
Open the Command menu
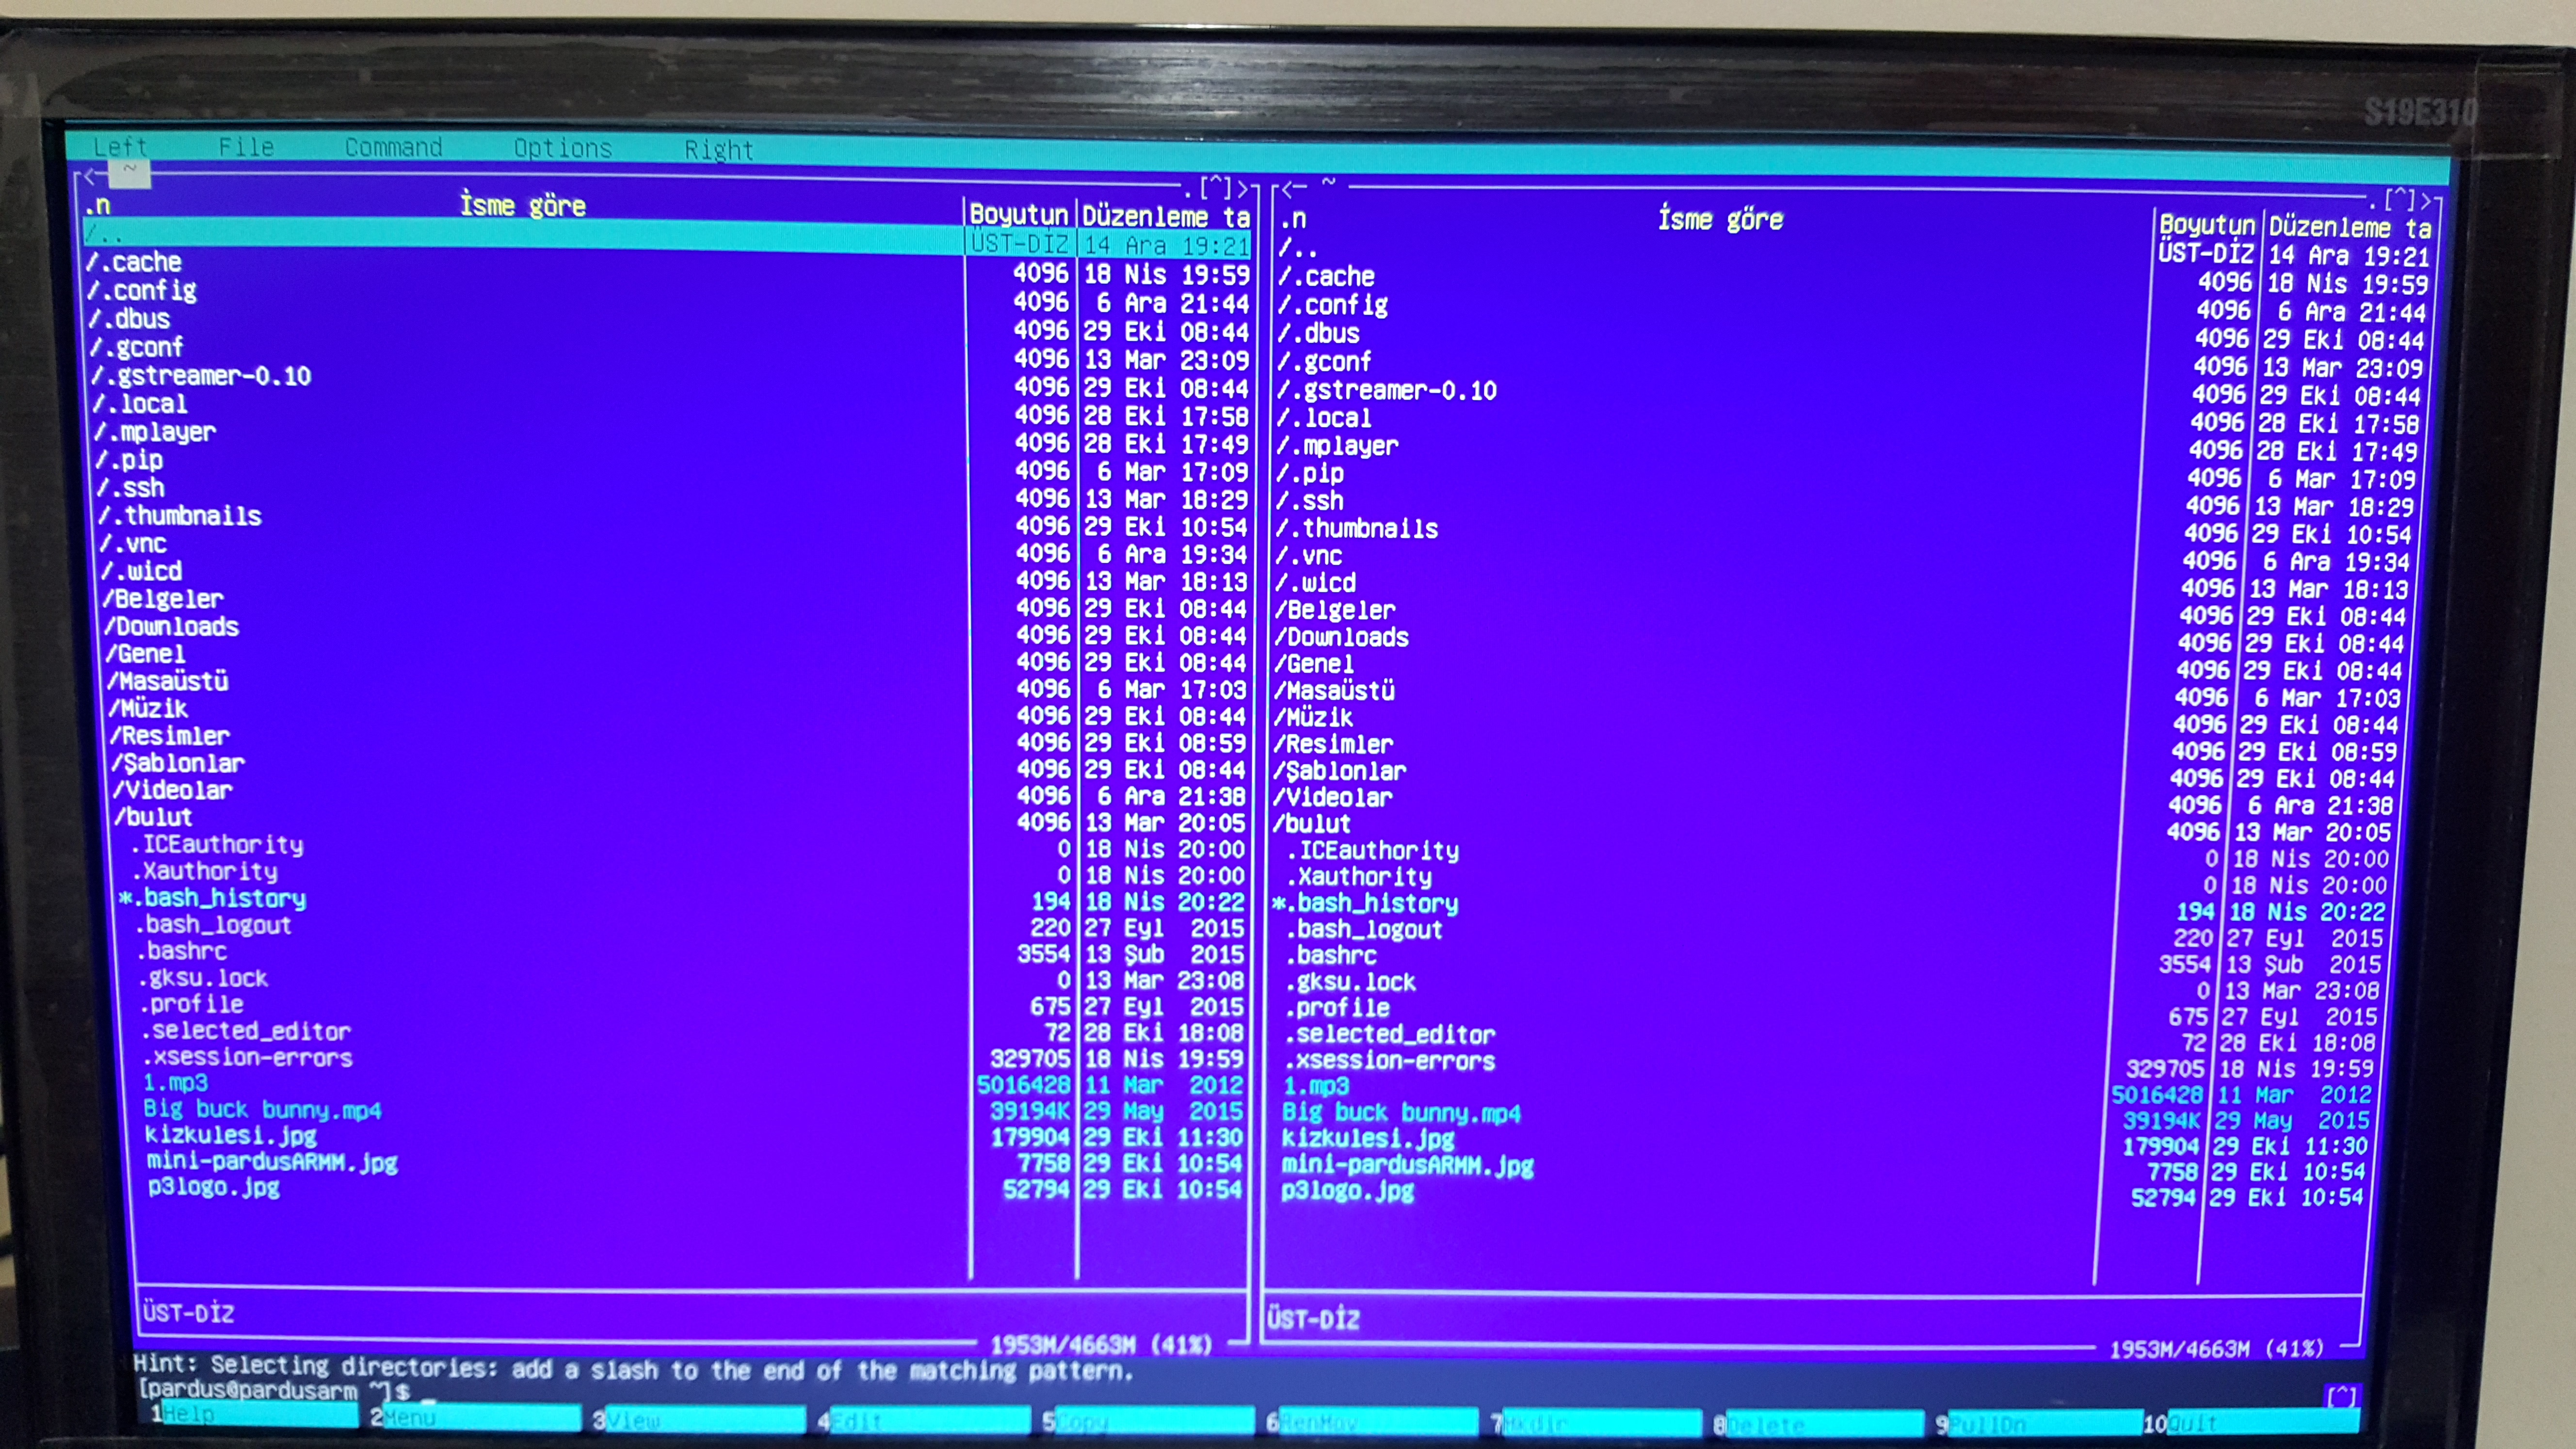tap(393, 148)
